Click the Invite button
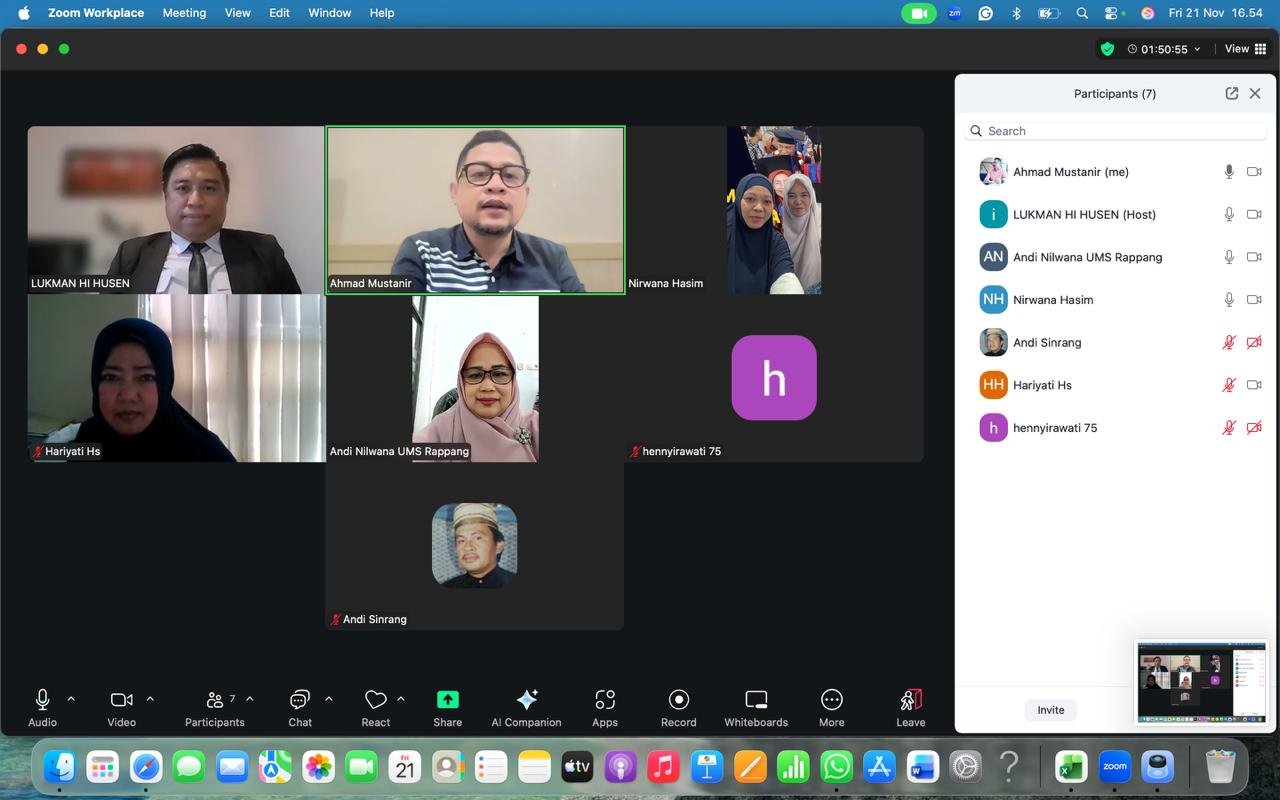This screenshot has width=1280, height=800. (1050, 710)
